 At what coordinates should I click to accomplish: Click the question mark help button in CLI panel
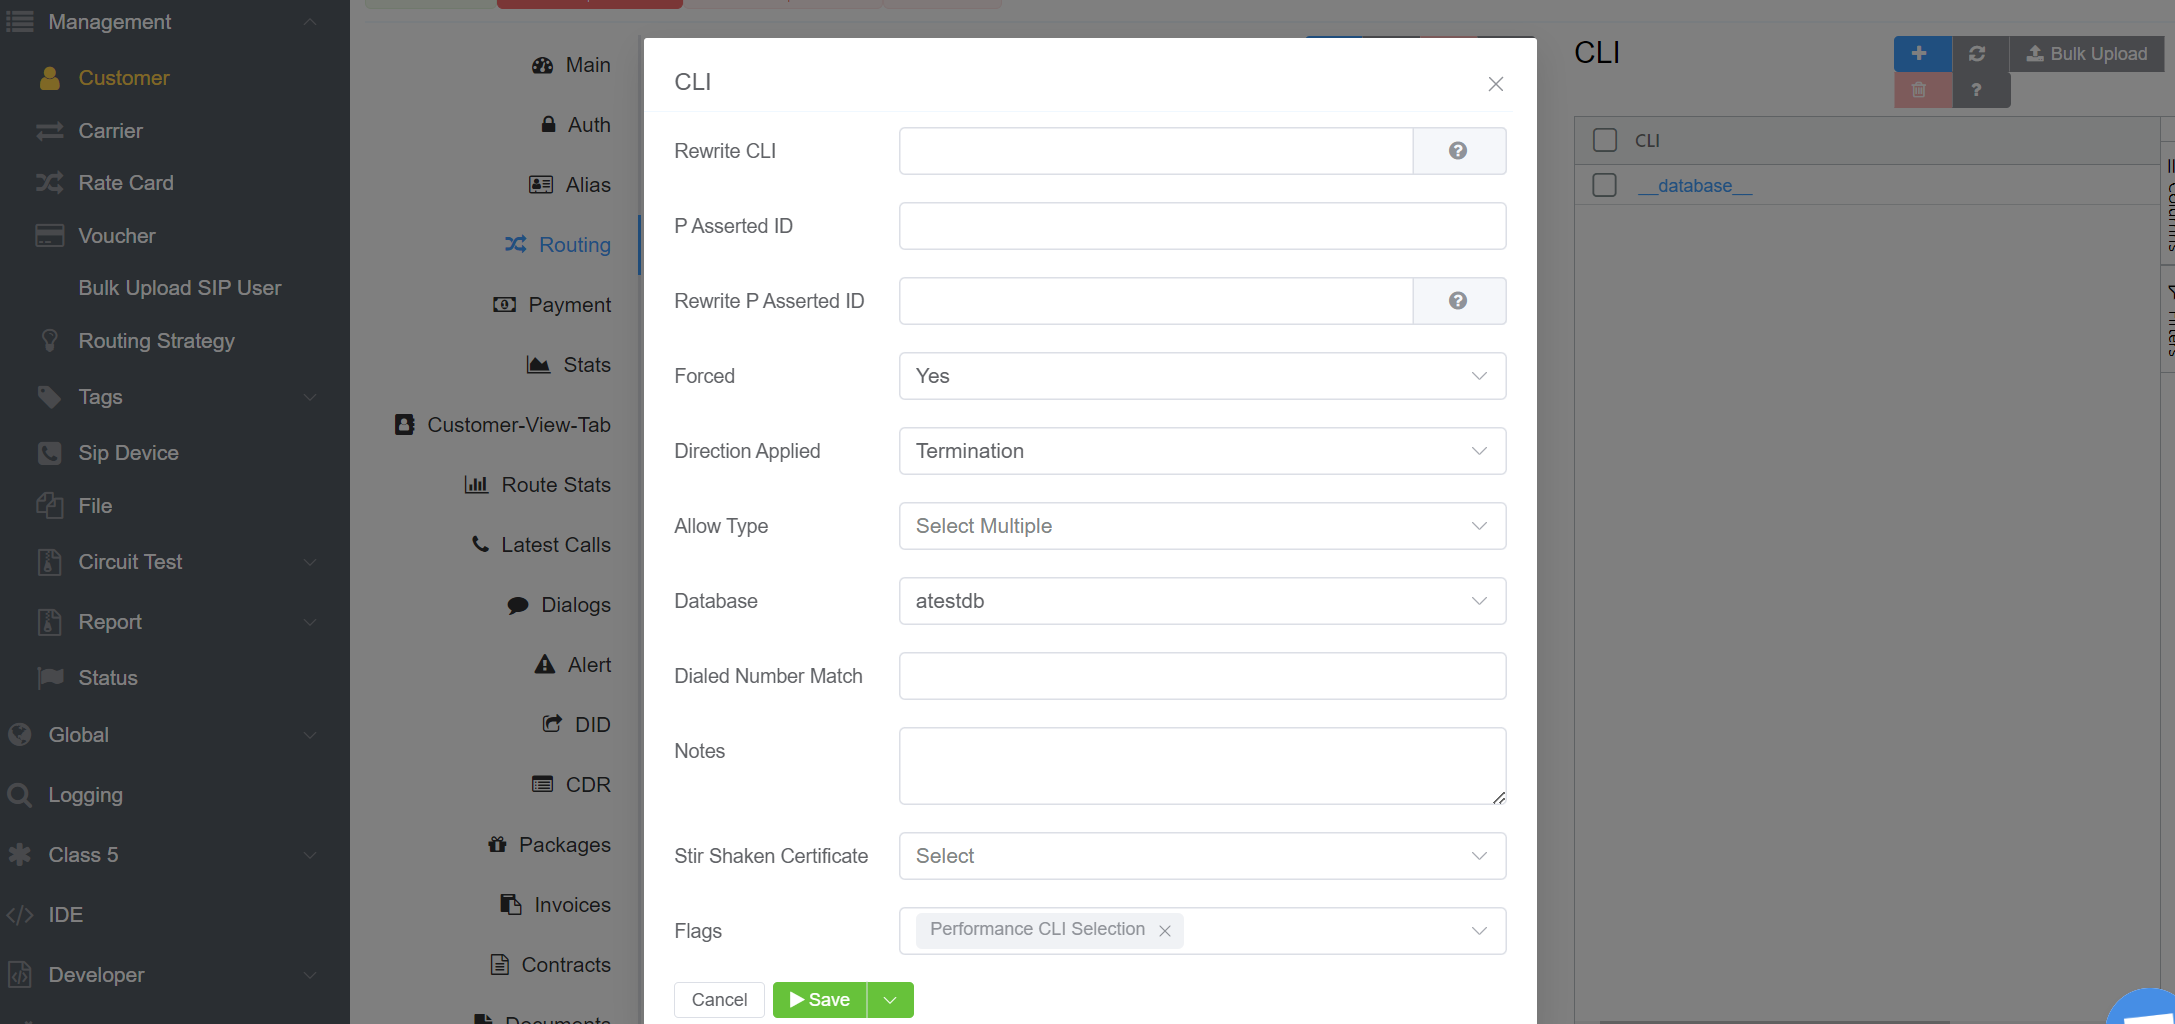[1977, 90]
